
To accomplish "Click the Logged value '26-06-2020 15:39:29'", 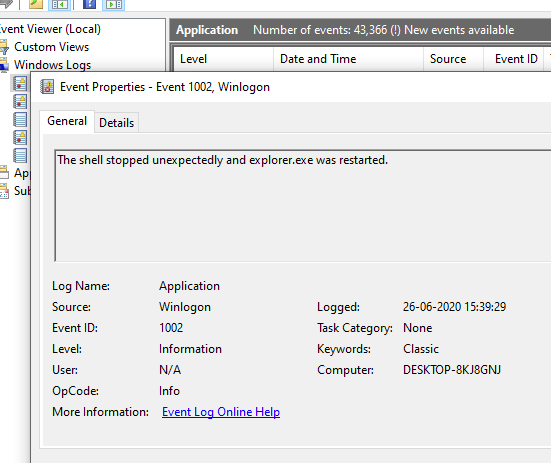I will click(x=454, y=307).
